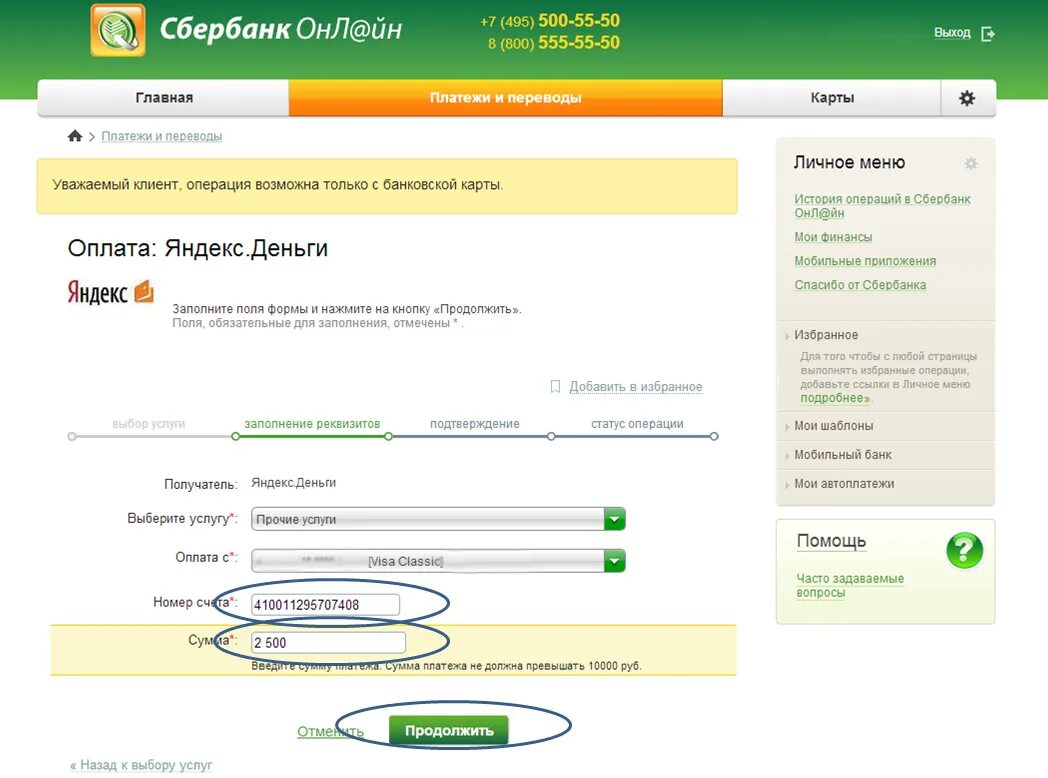1048x778 pixels.
Task: Switch to the Карты tab
Action: point(833,96)
